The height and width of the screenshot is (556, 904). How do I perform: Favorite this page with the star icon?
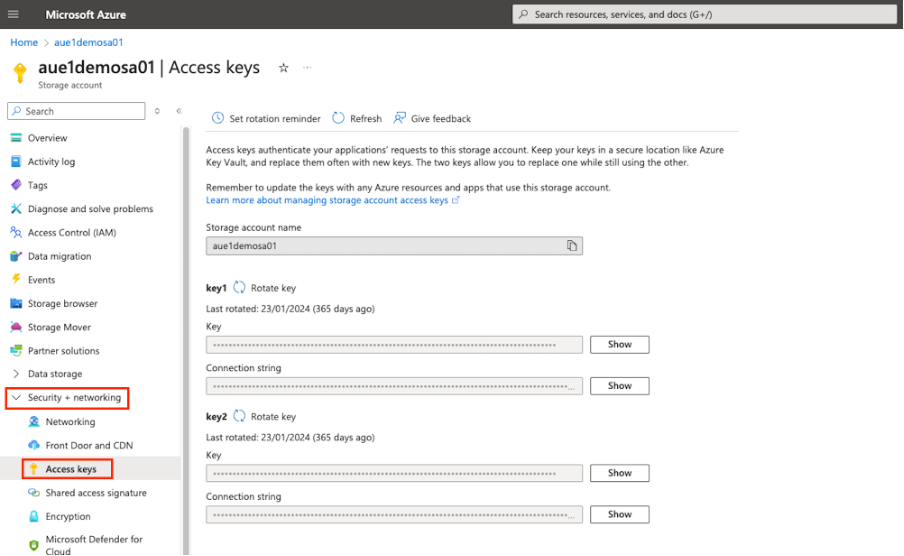(283, 67)
